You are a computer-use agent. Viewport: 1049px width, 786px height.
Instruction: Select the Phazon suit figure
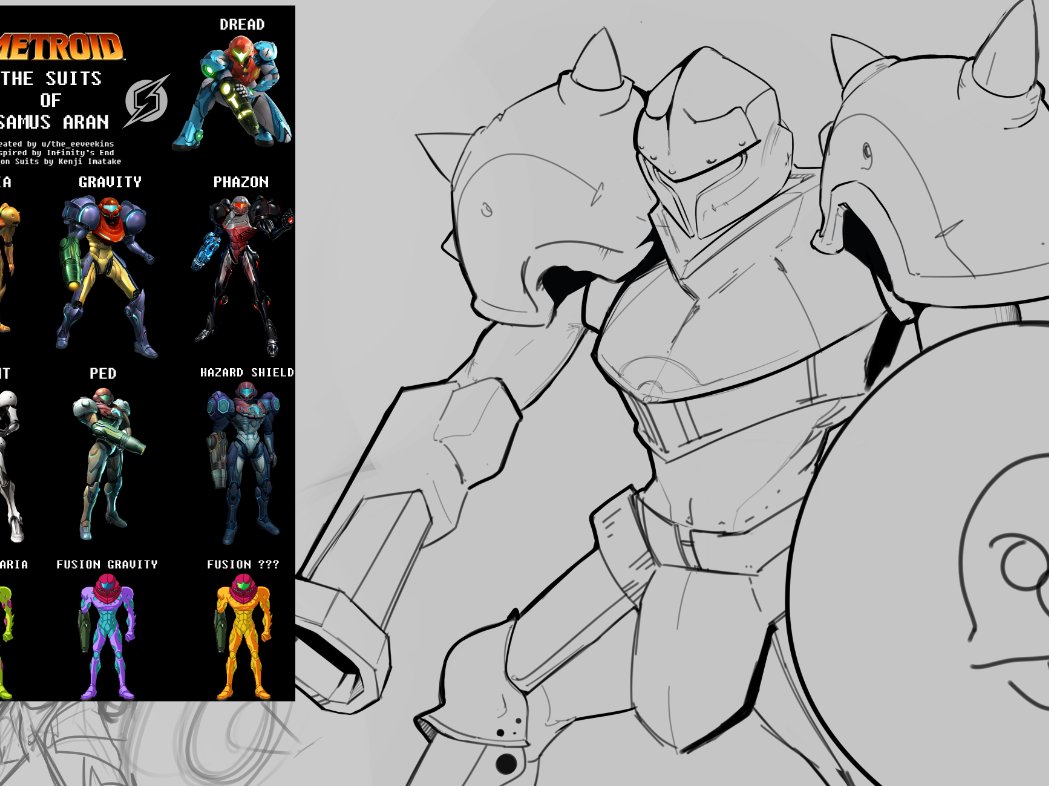[243, 276]
